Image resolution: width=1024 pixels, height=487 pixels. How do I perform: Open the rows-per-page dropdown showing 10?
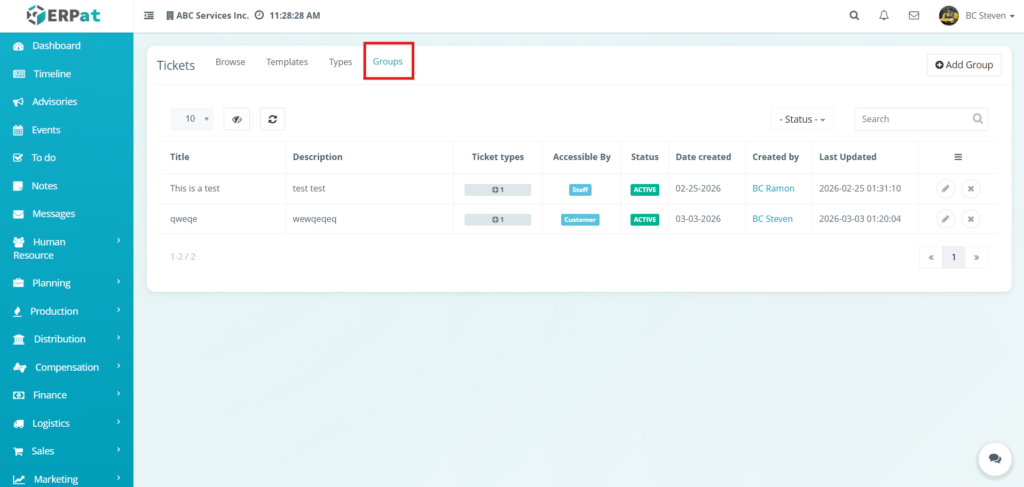(x=192, y=119)
